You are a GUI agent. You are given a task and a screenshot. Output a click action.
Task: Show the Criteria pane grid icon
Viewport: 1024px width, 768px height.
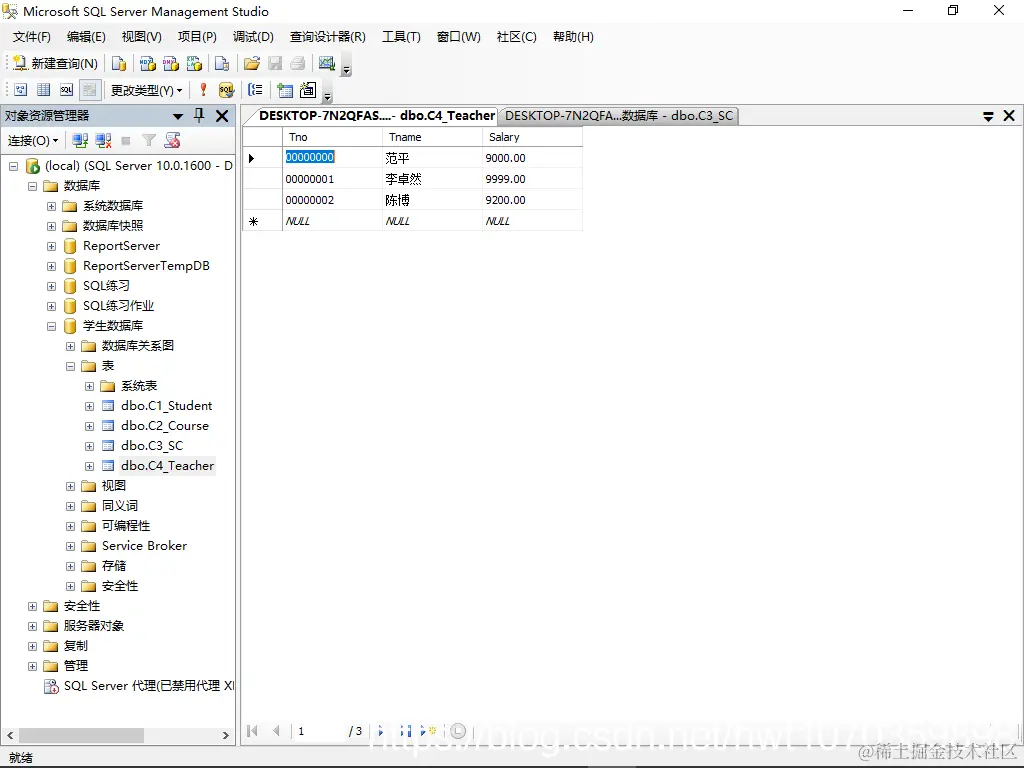[x=44, y=89]
